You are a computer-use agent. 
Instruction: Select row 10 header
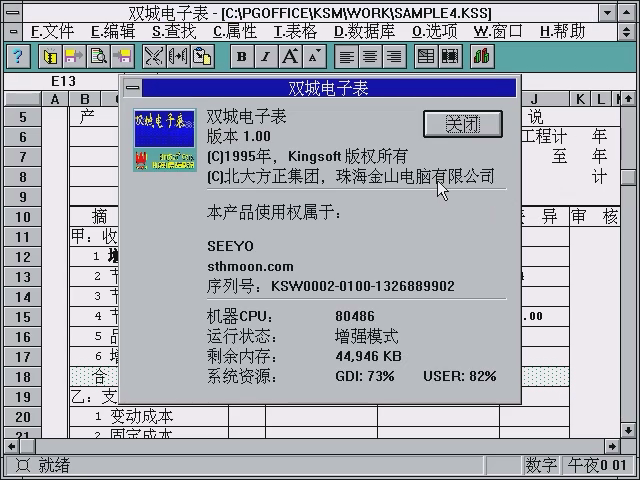click(x=23, y=217)
